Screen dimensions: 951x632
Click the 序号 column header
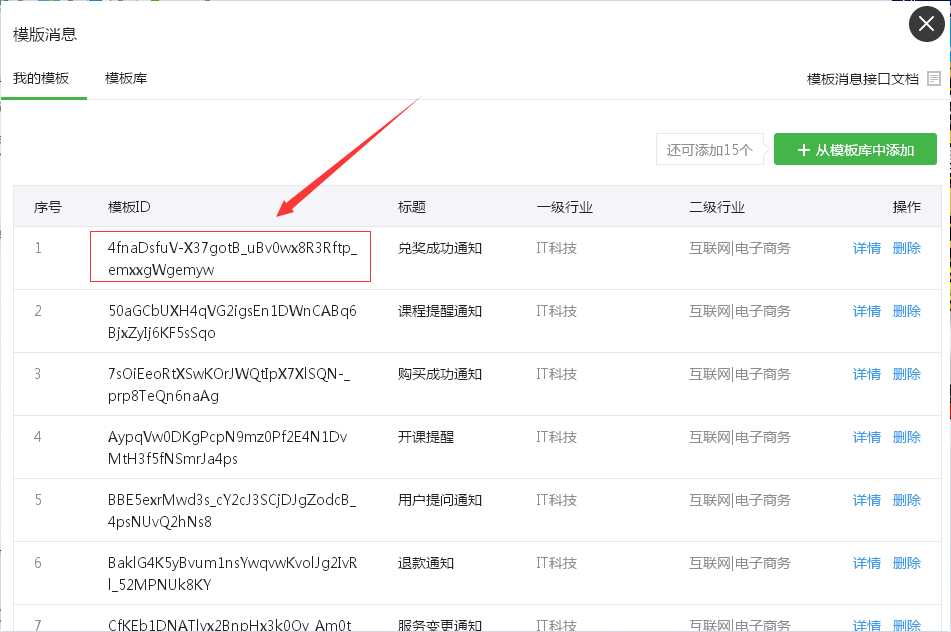pos(48,207)
